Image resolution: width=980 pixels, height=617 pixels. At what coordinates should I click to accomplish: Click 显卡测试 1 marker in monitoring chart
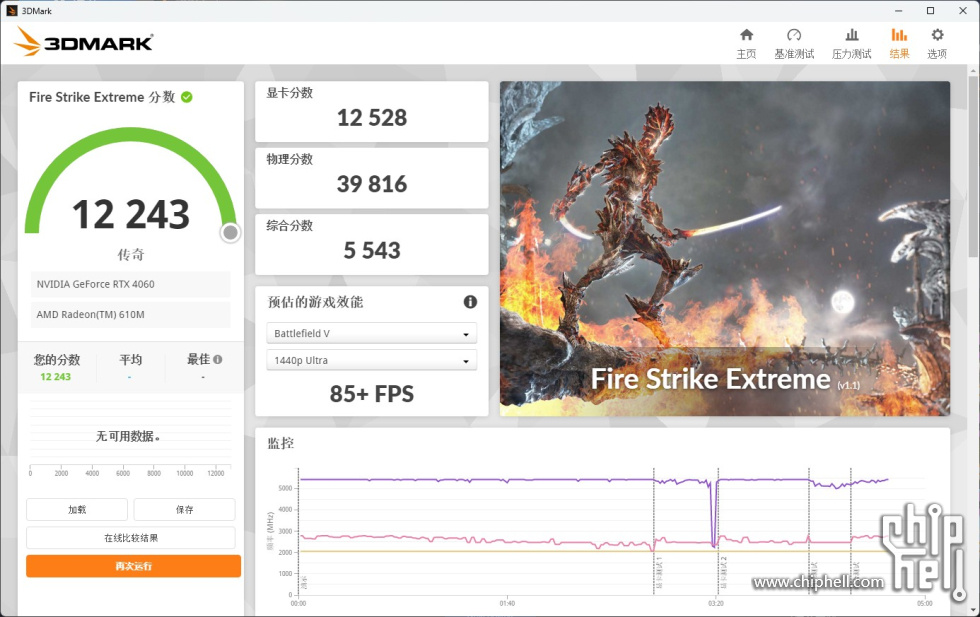[x=659, y=572]
